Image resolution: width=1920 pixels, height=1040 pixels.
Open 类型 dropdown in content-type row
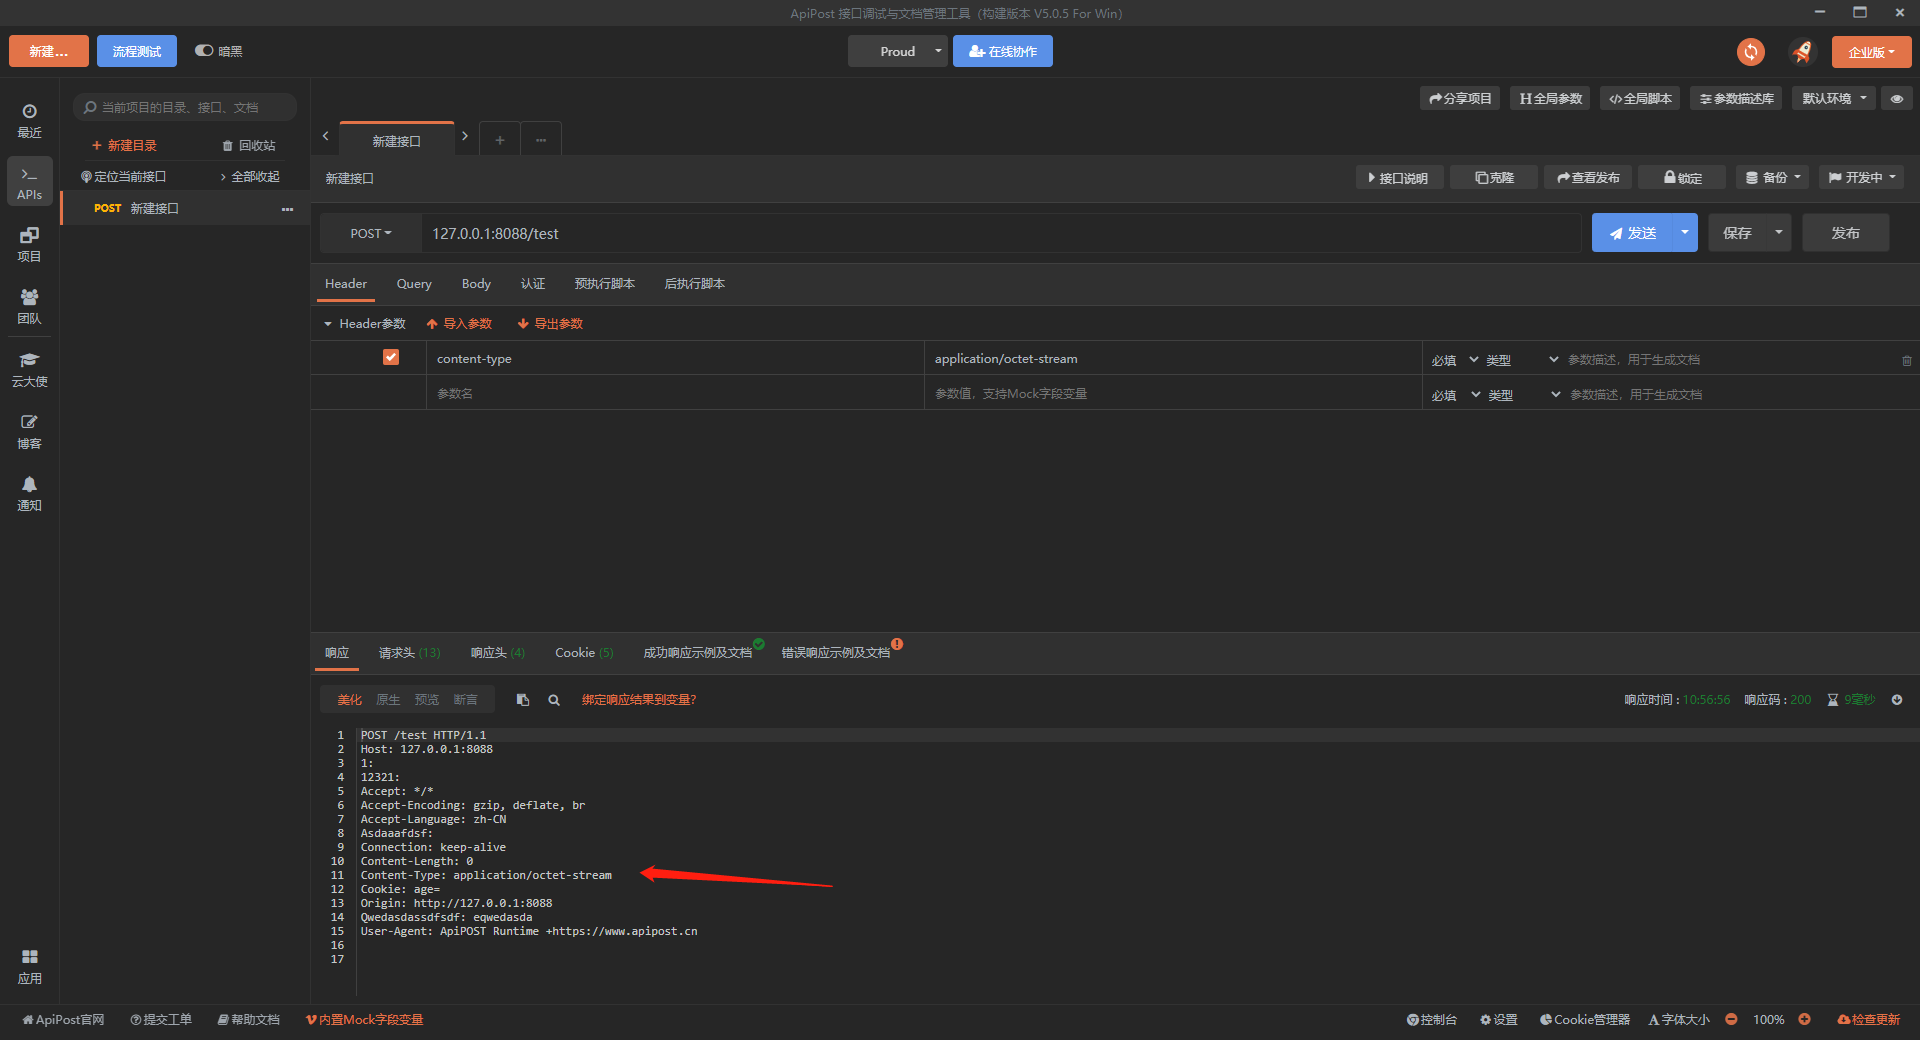(x=1521, y=360)
